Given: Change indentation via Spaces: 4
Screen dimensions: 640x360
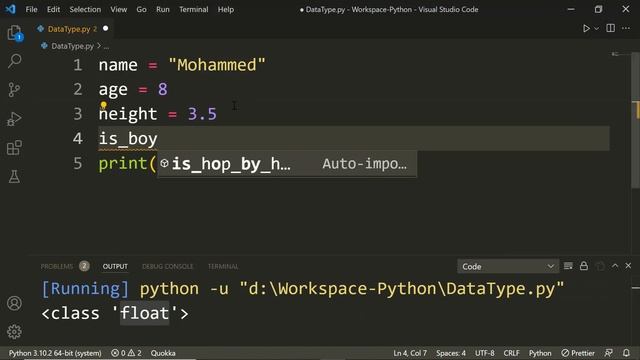Looking at the screenshot, I should pos(451,353).
